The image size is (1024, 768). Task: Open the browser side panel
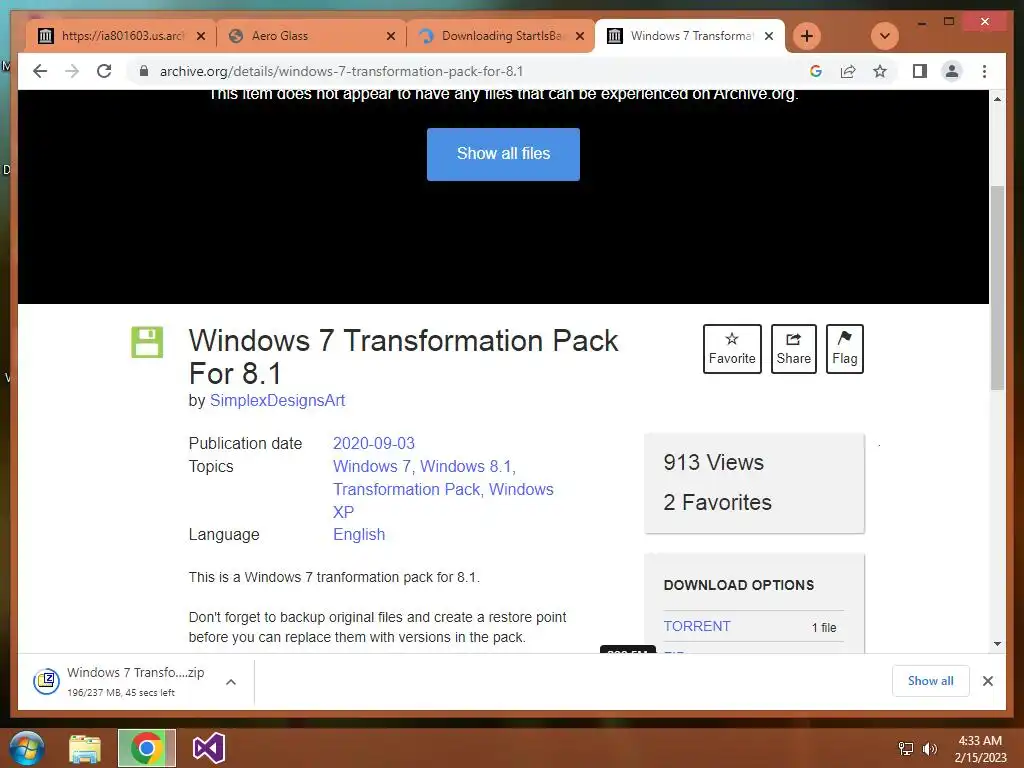click(920, 71)
